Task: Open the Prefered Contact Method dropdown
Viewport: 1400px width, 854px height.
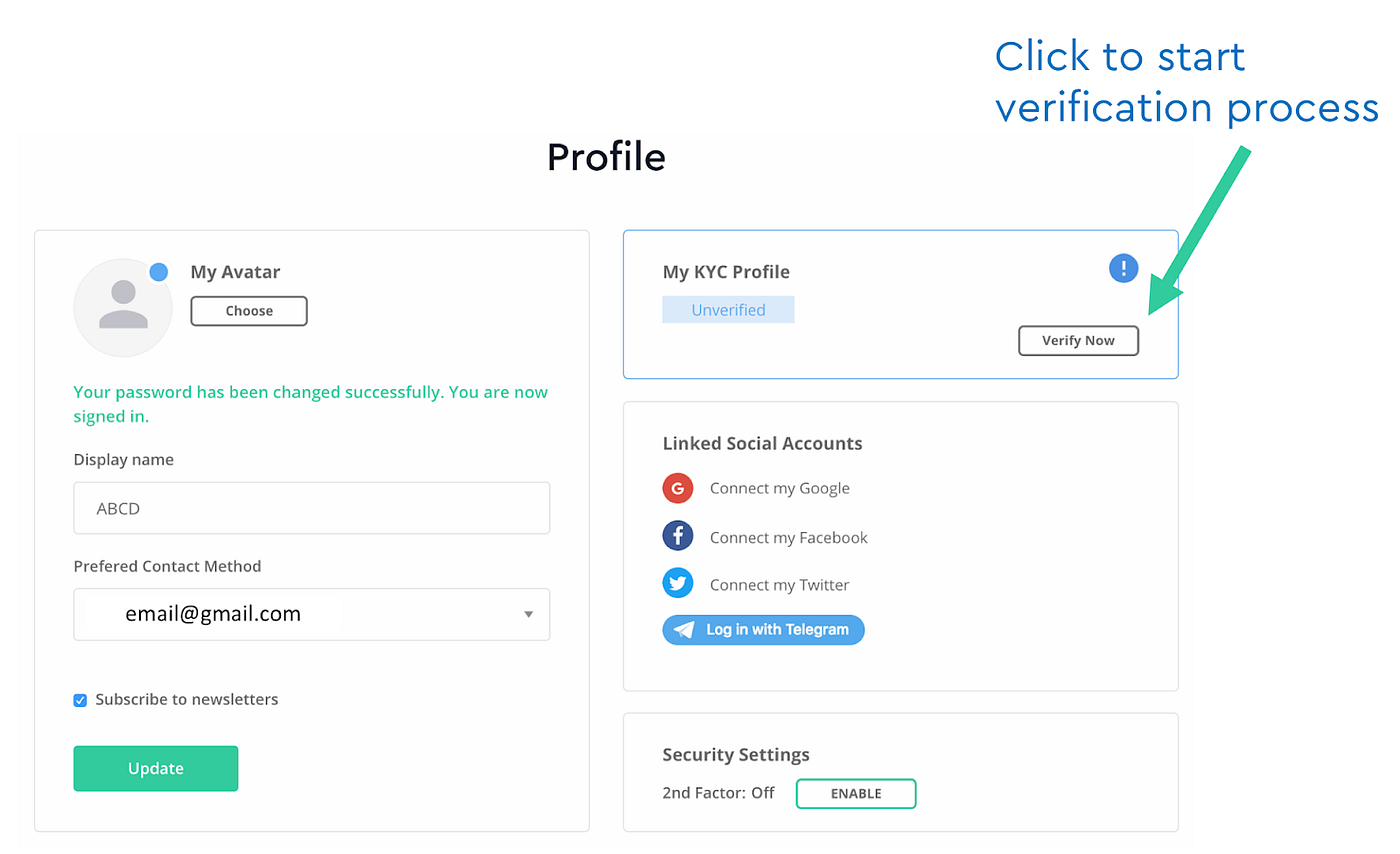Action: pyautogui.click(x=312, y=614)
